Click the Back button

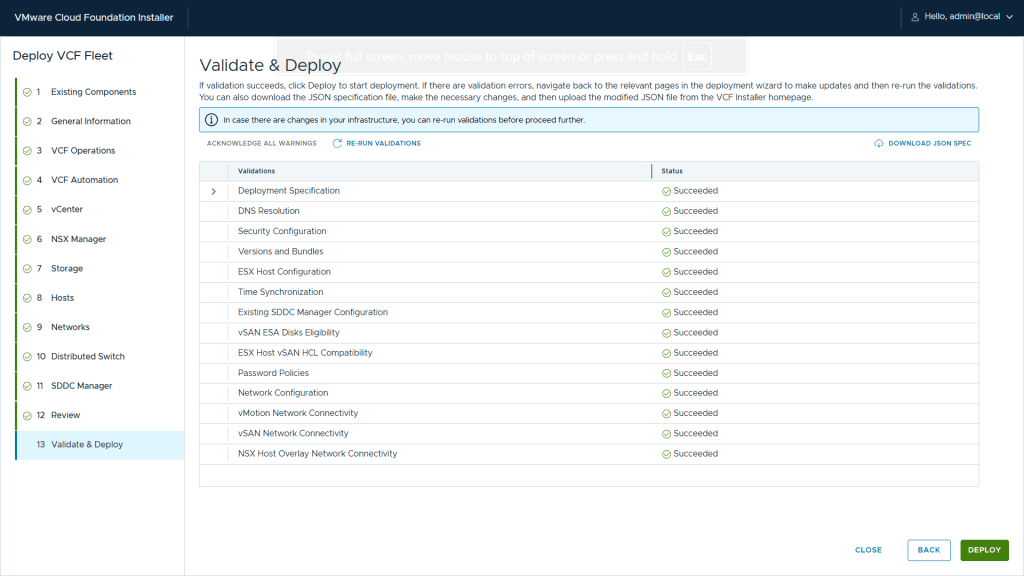[928, 550]
